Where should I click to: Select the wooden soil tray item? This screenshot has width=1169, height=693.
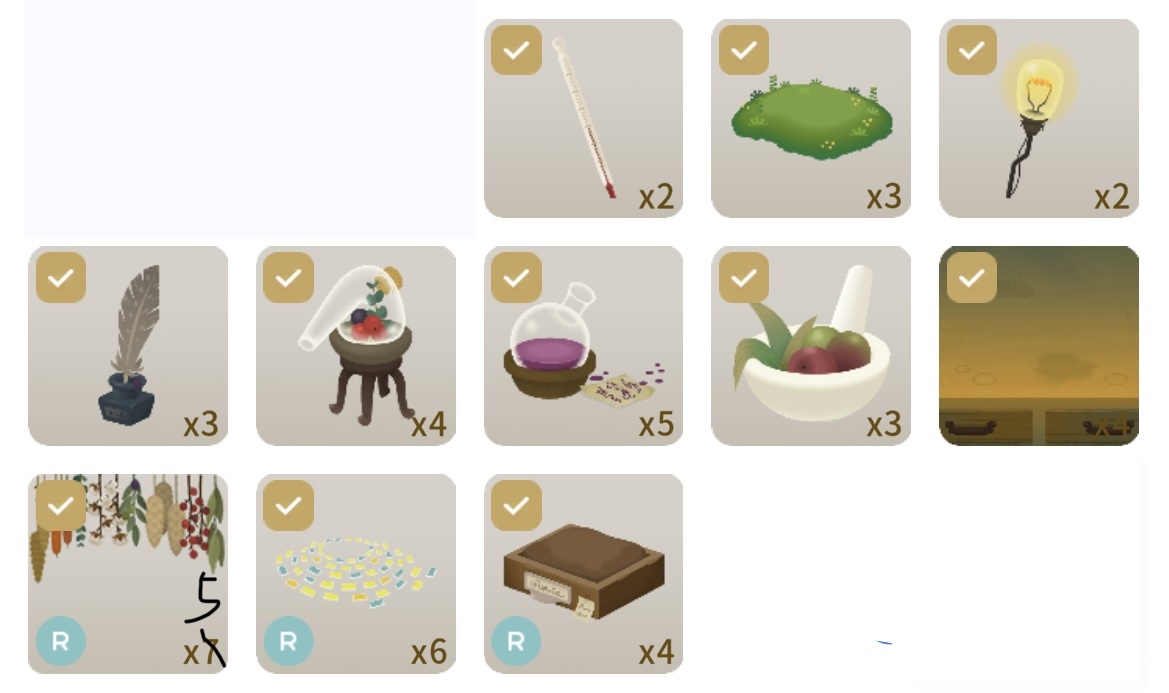click(583, 574)
